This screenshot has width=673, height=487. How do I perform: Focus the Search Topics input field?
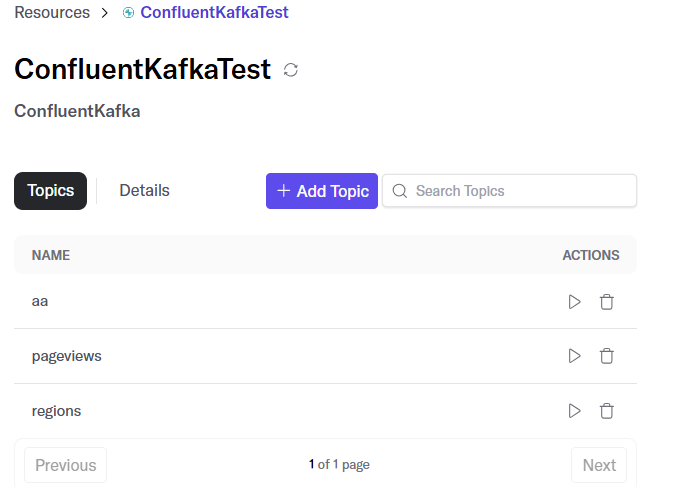point(509,191)
